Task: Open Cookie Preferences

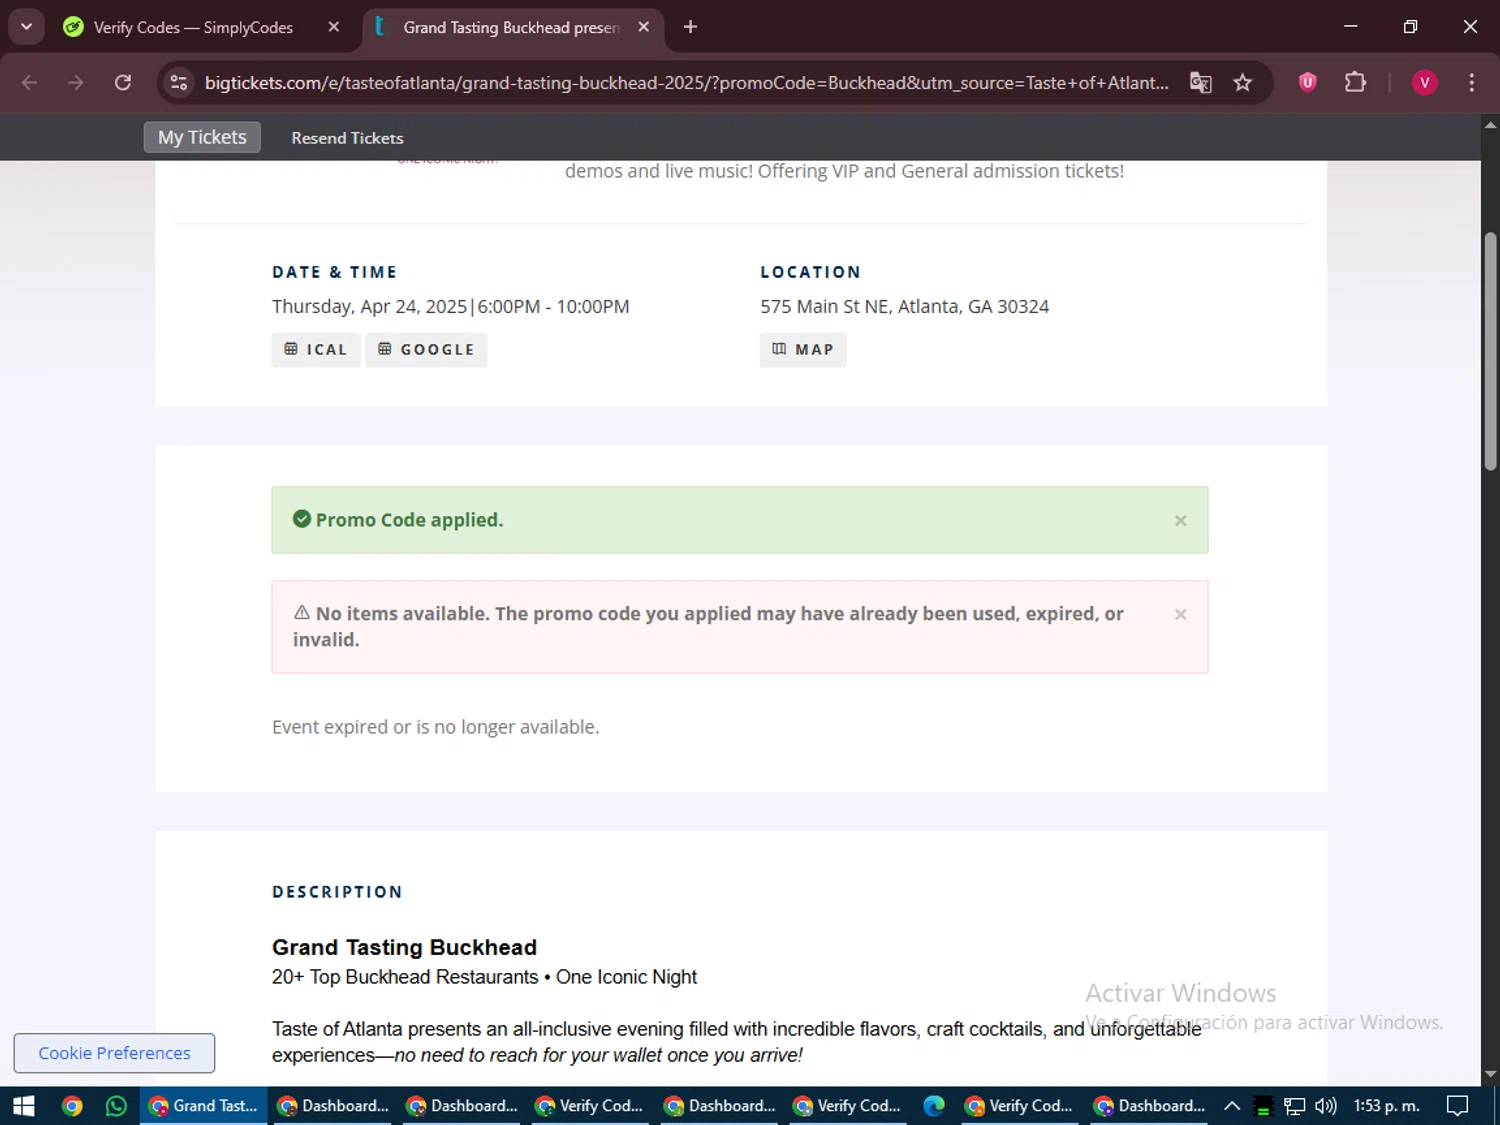Action: pyautogui.click(x=114, y=1053)
